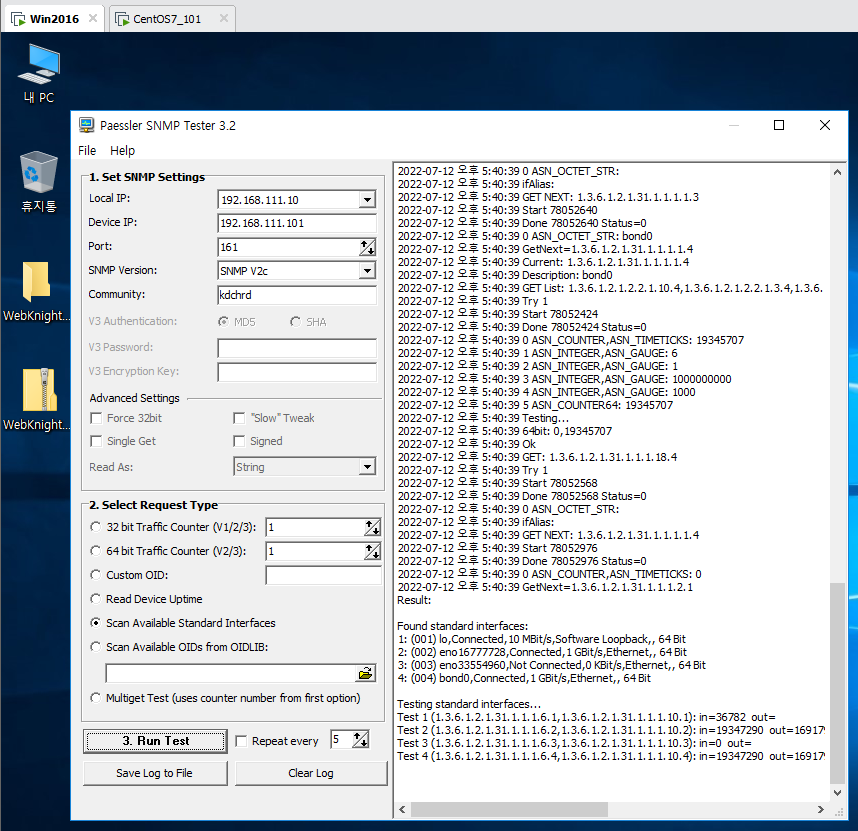Screen dimensions: 858x831
Task: Click the 32 bit Traffic Counter number field
Action: (x=315, y=527)
